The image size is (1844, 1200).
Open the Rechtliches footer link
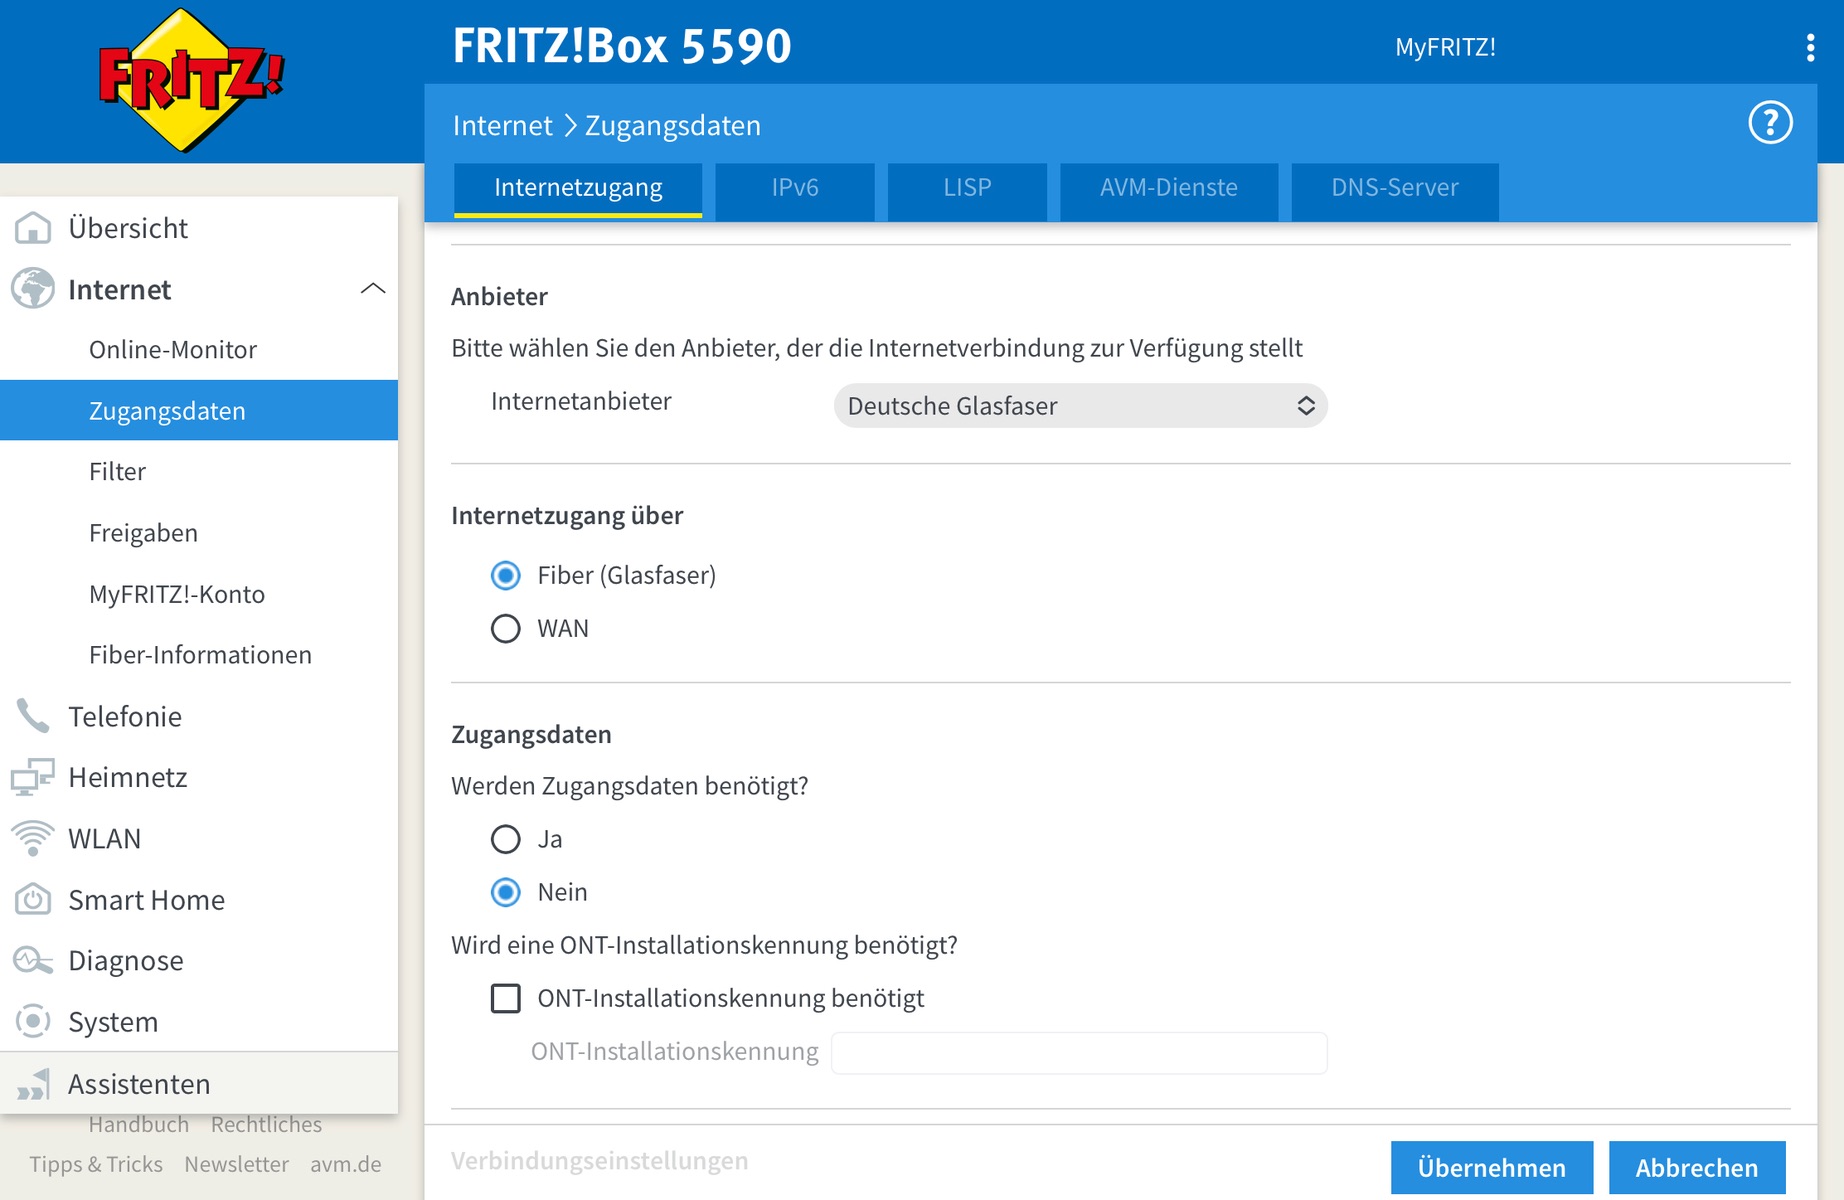pyautogui.click(x=266, y=1125)
